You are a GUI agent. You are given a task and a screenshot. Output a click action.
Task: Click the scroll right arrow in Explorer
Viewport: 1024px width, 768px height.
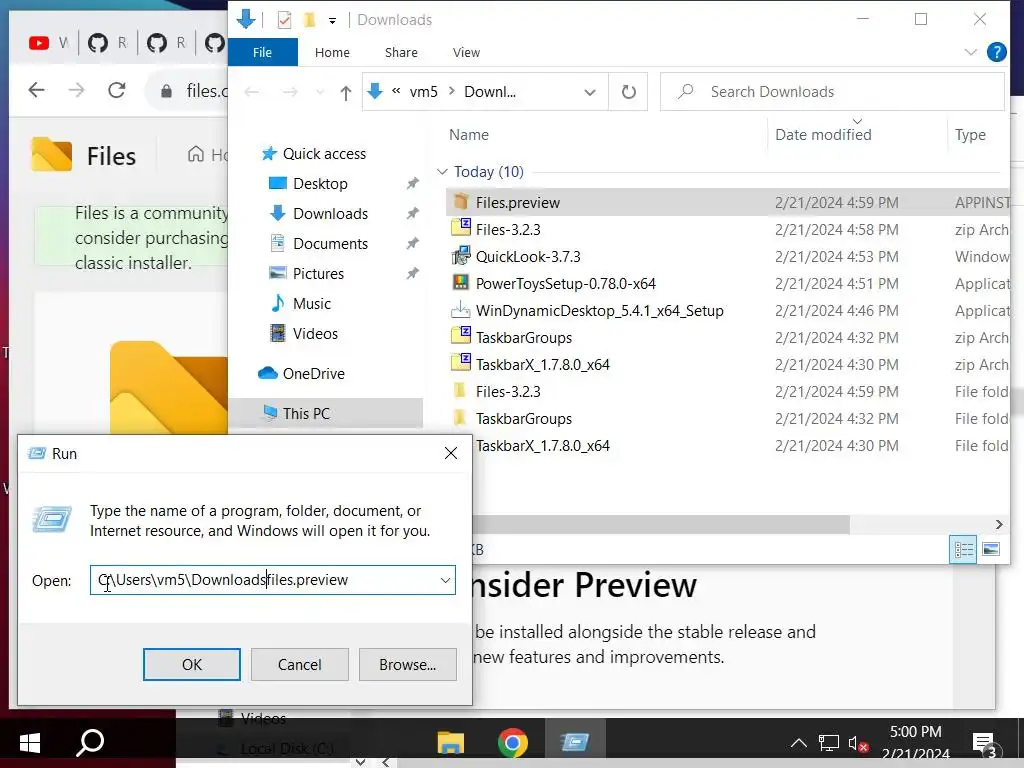point(999,524)
